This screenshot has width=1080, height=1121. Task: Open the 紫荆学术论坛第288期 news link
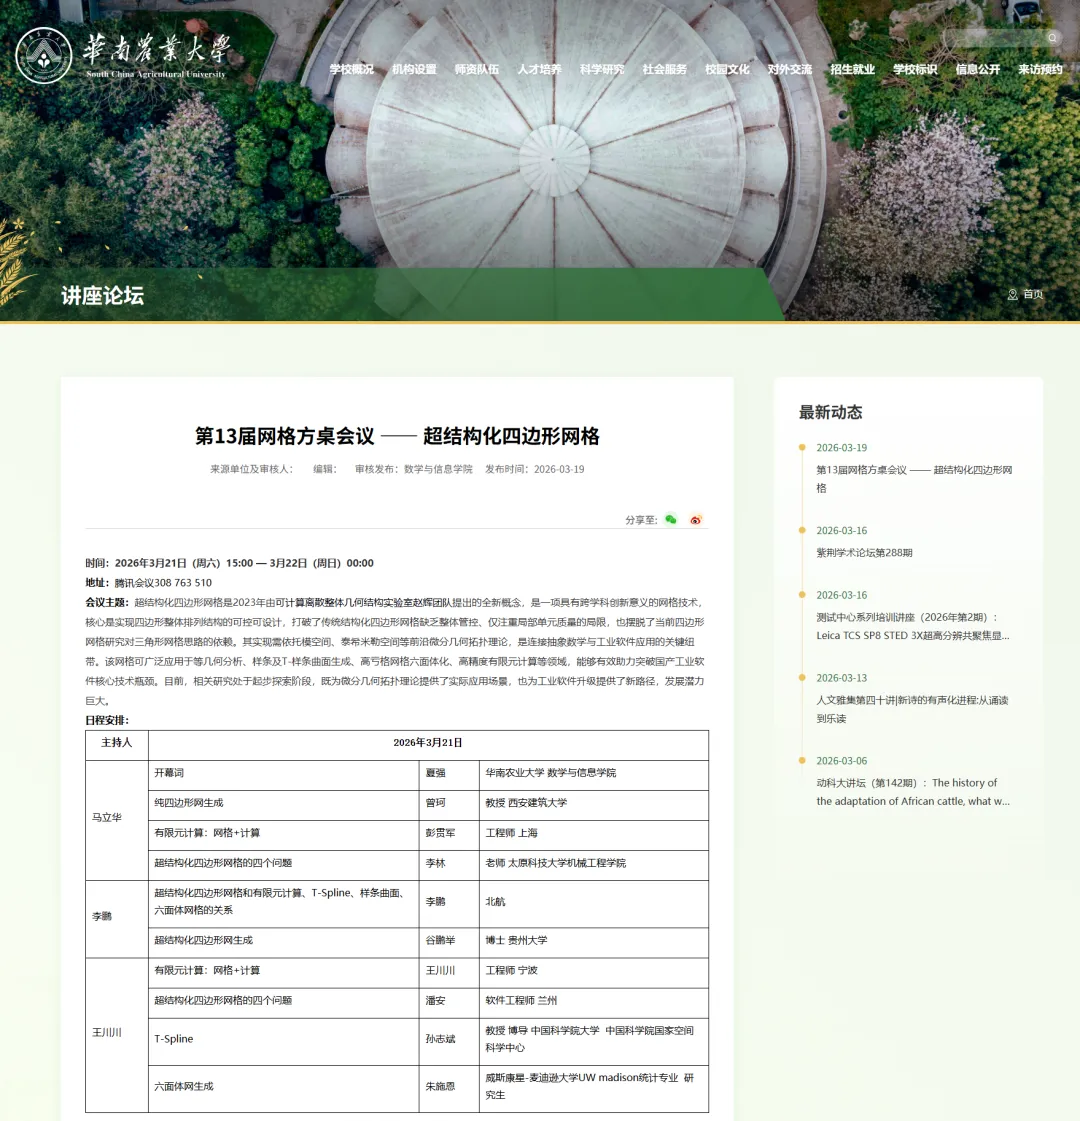(x=864, y=553)
